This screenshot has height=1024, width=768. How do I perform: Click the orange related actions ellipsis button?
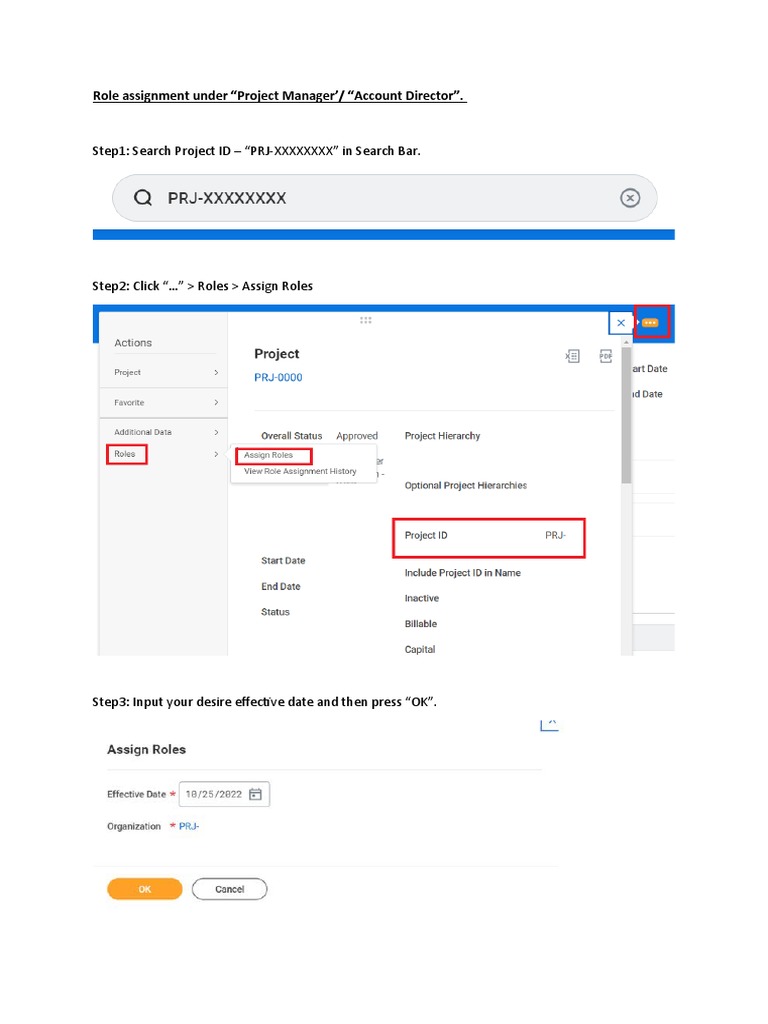650,323
